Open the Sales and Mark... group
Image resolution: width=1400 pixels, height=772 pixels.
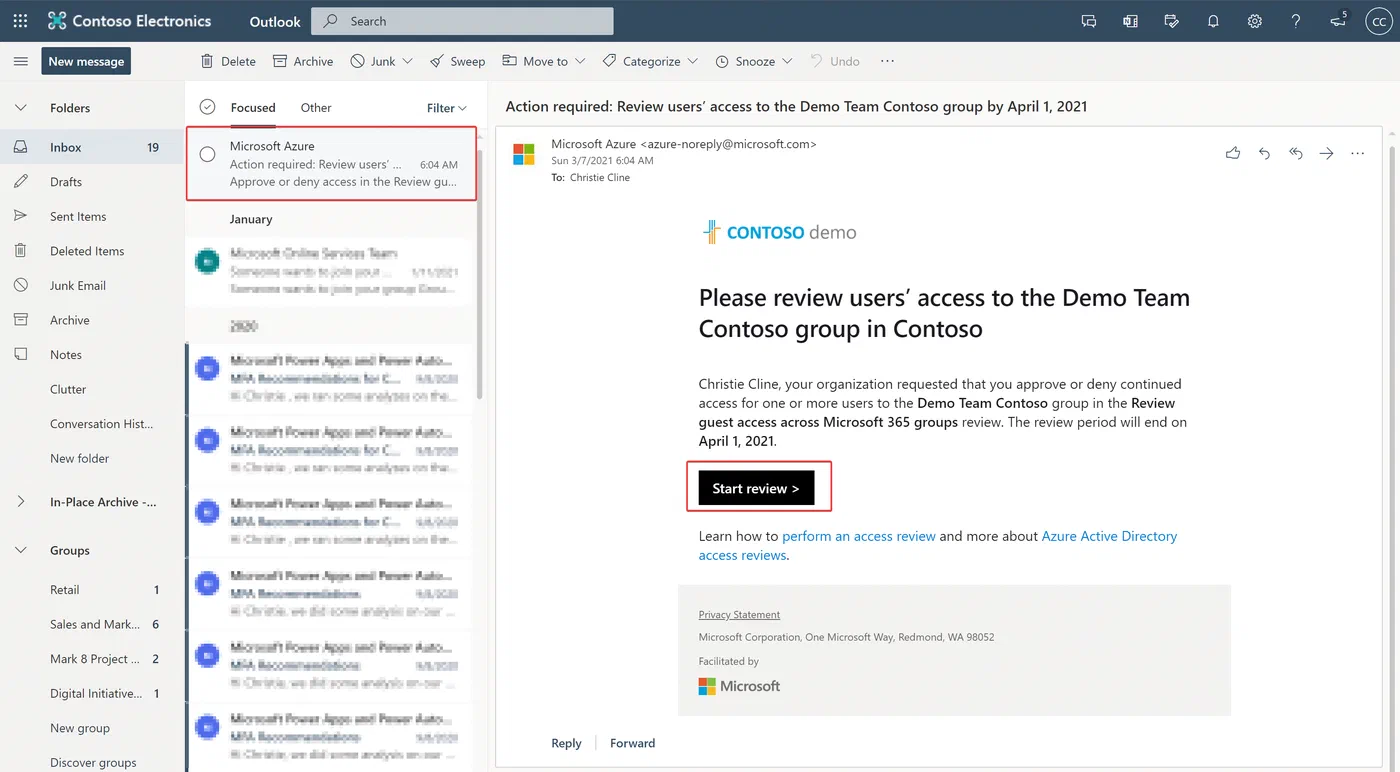(x=92, y=624)
